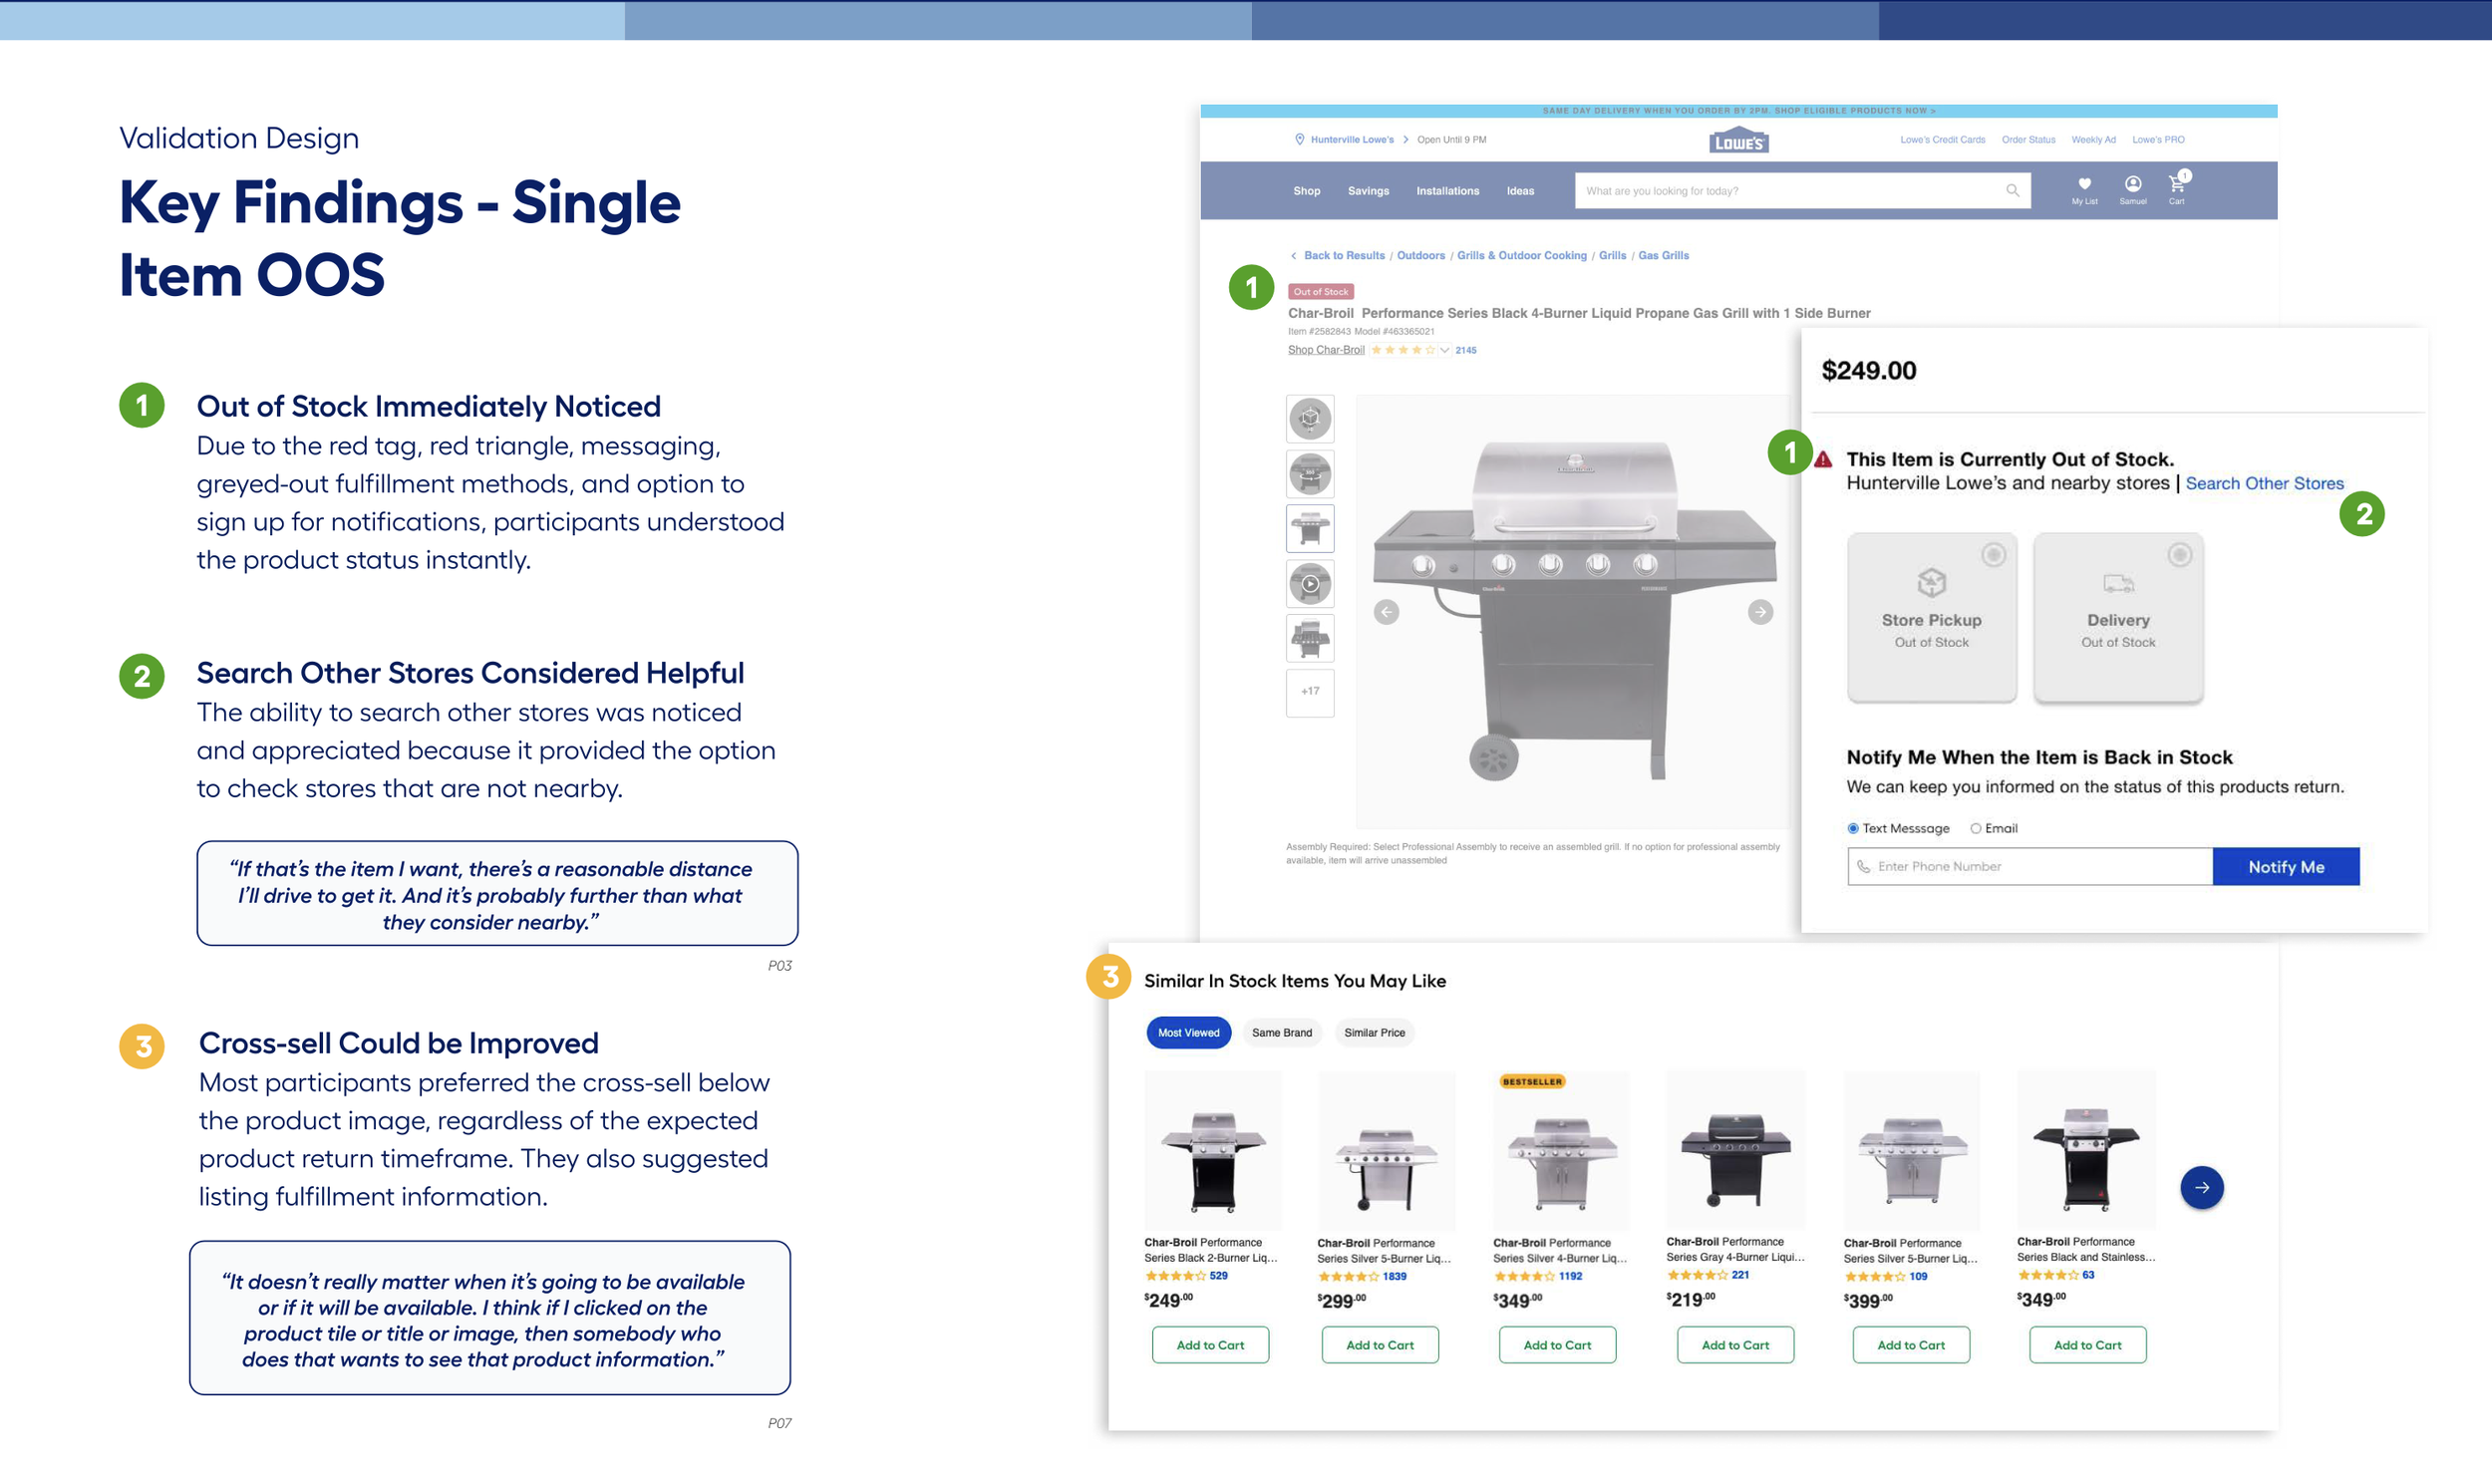Select the Email radio option
2492x1484 pixels.
tap(1975, 828)
